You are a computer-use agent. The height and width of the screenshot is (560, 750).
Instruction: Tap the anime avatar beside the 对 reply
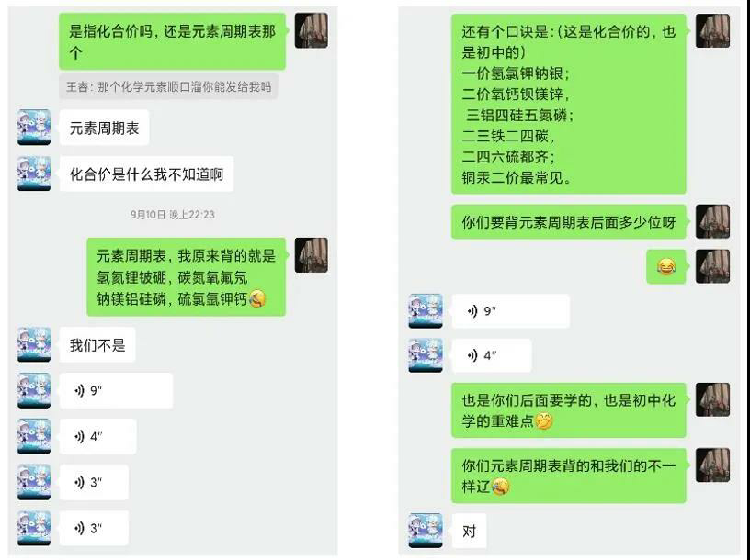[x=425, y=530]
